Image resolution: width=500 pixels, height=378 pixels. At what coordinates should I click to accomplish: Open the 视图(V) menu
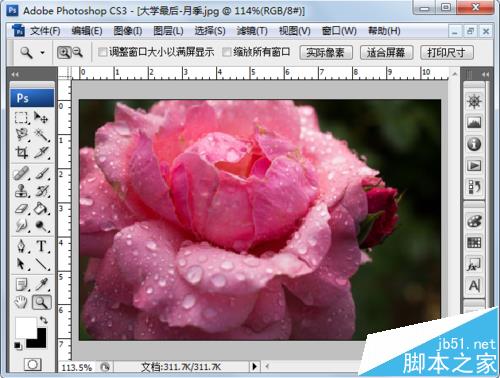coord(295,31)
